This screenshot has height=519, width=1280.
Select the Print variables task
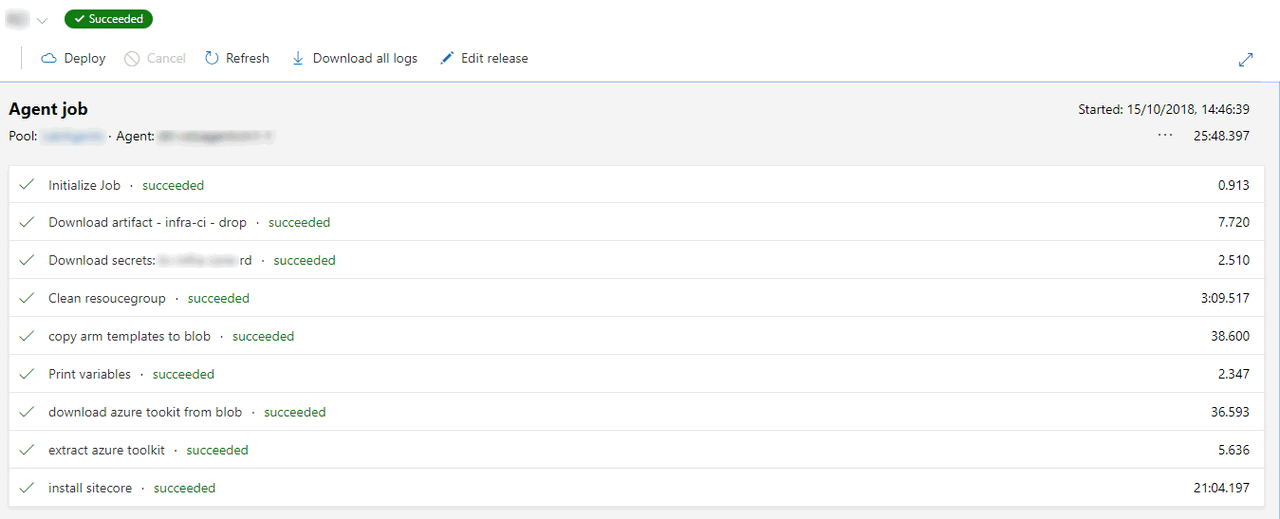(x=89, y=375)
